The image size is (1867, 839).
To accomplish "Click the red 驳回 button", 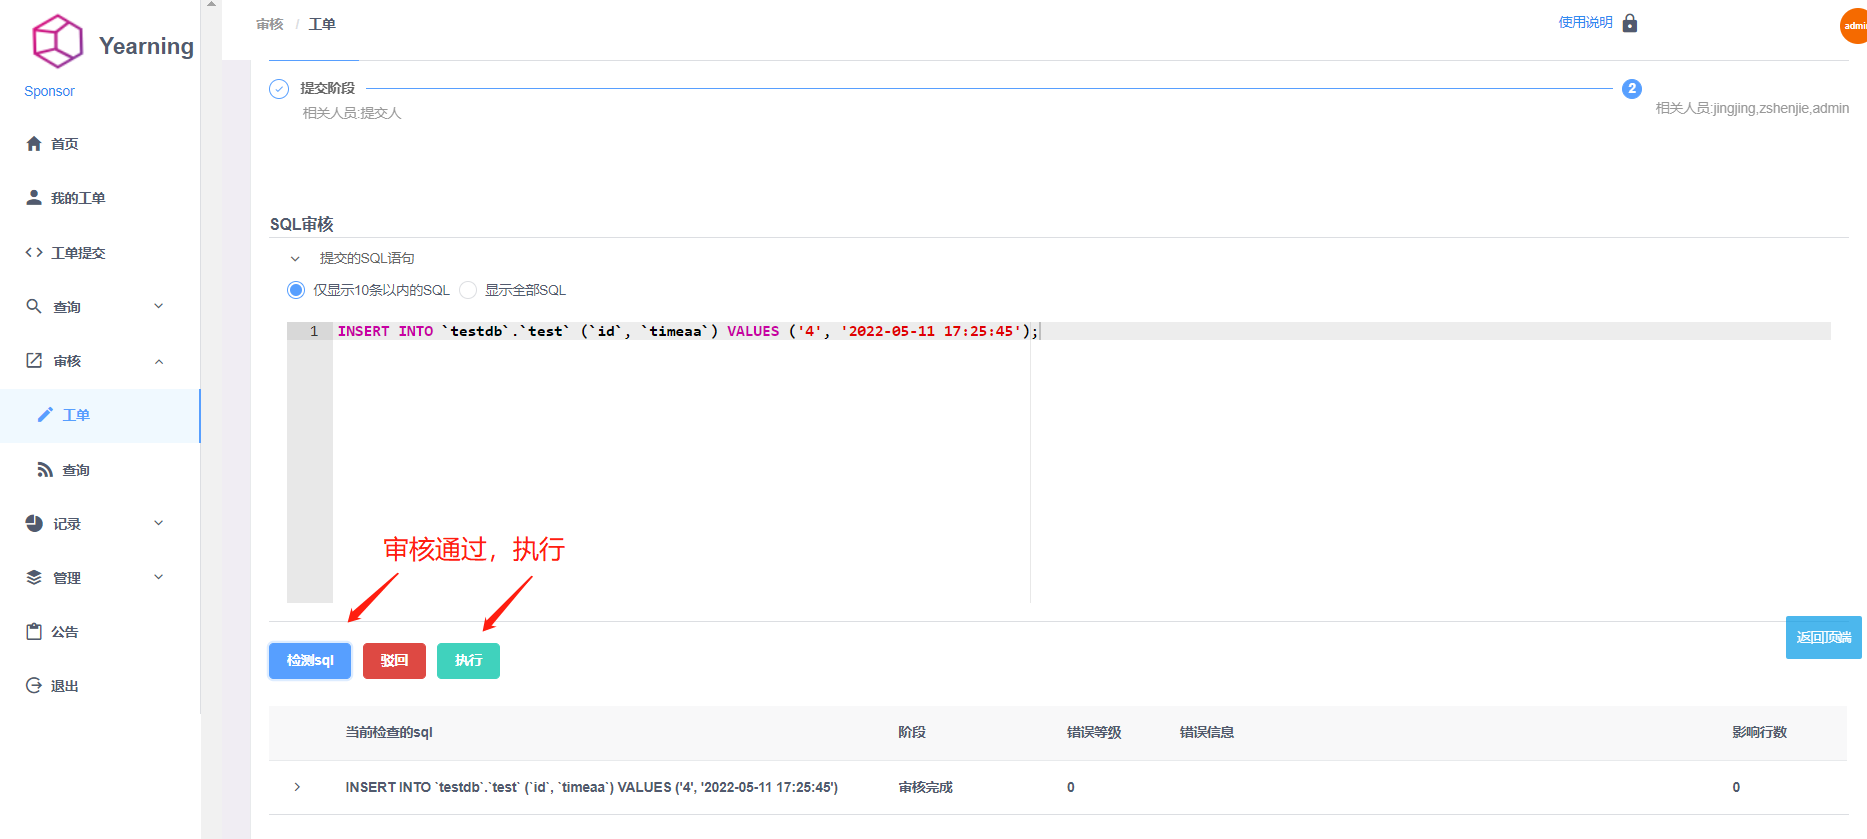I will point(394,661).
